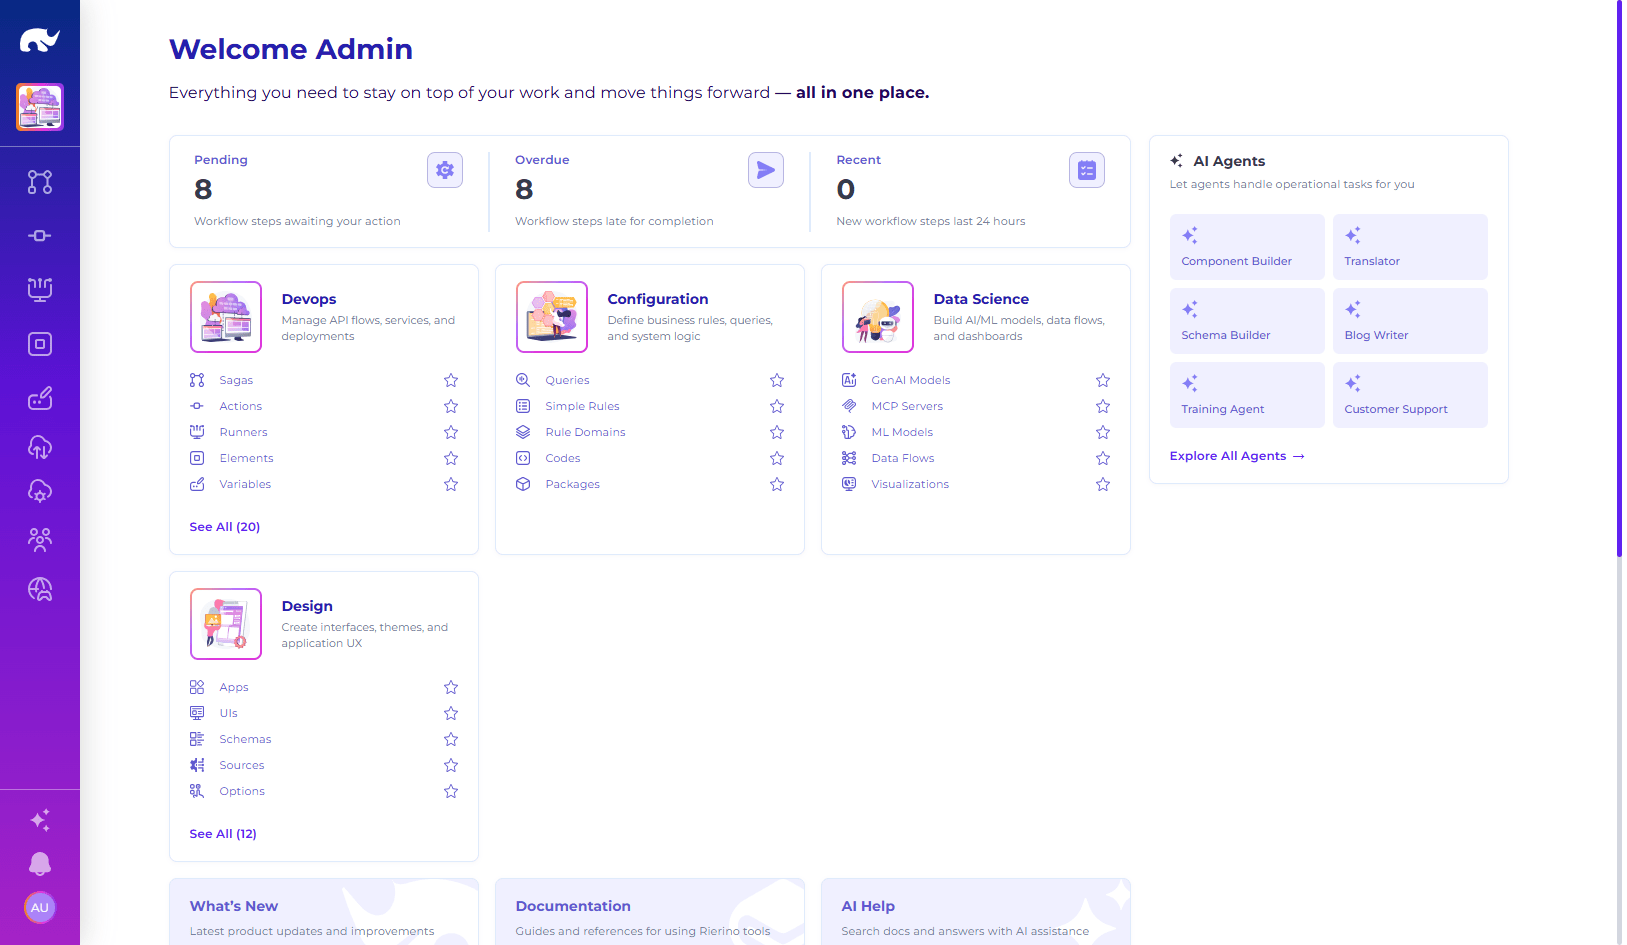Open the Documentation card

[x=650, y=912]
